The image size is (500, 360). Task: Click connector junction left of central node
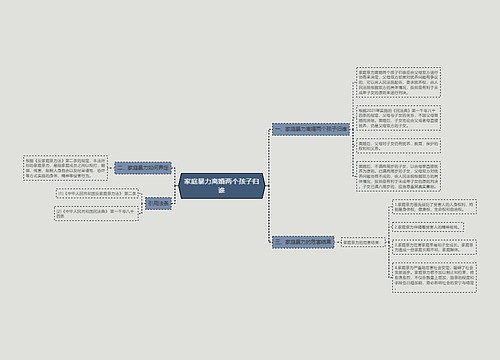point(176,186)
